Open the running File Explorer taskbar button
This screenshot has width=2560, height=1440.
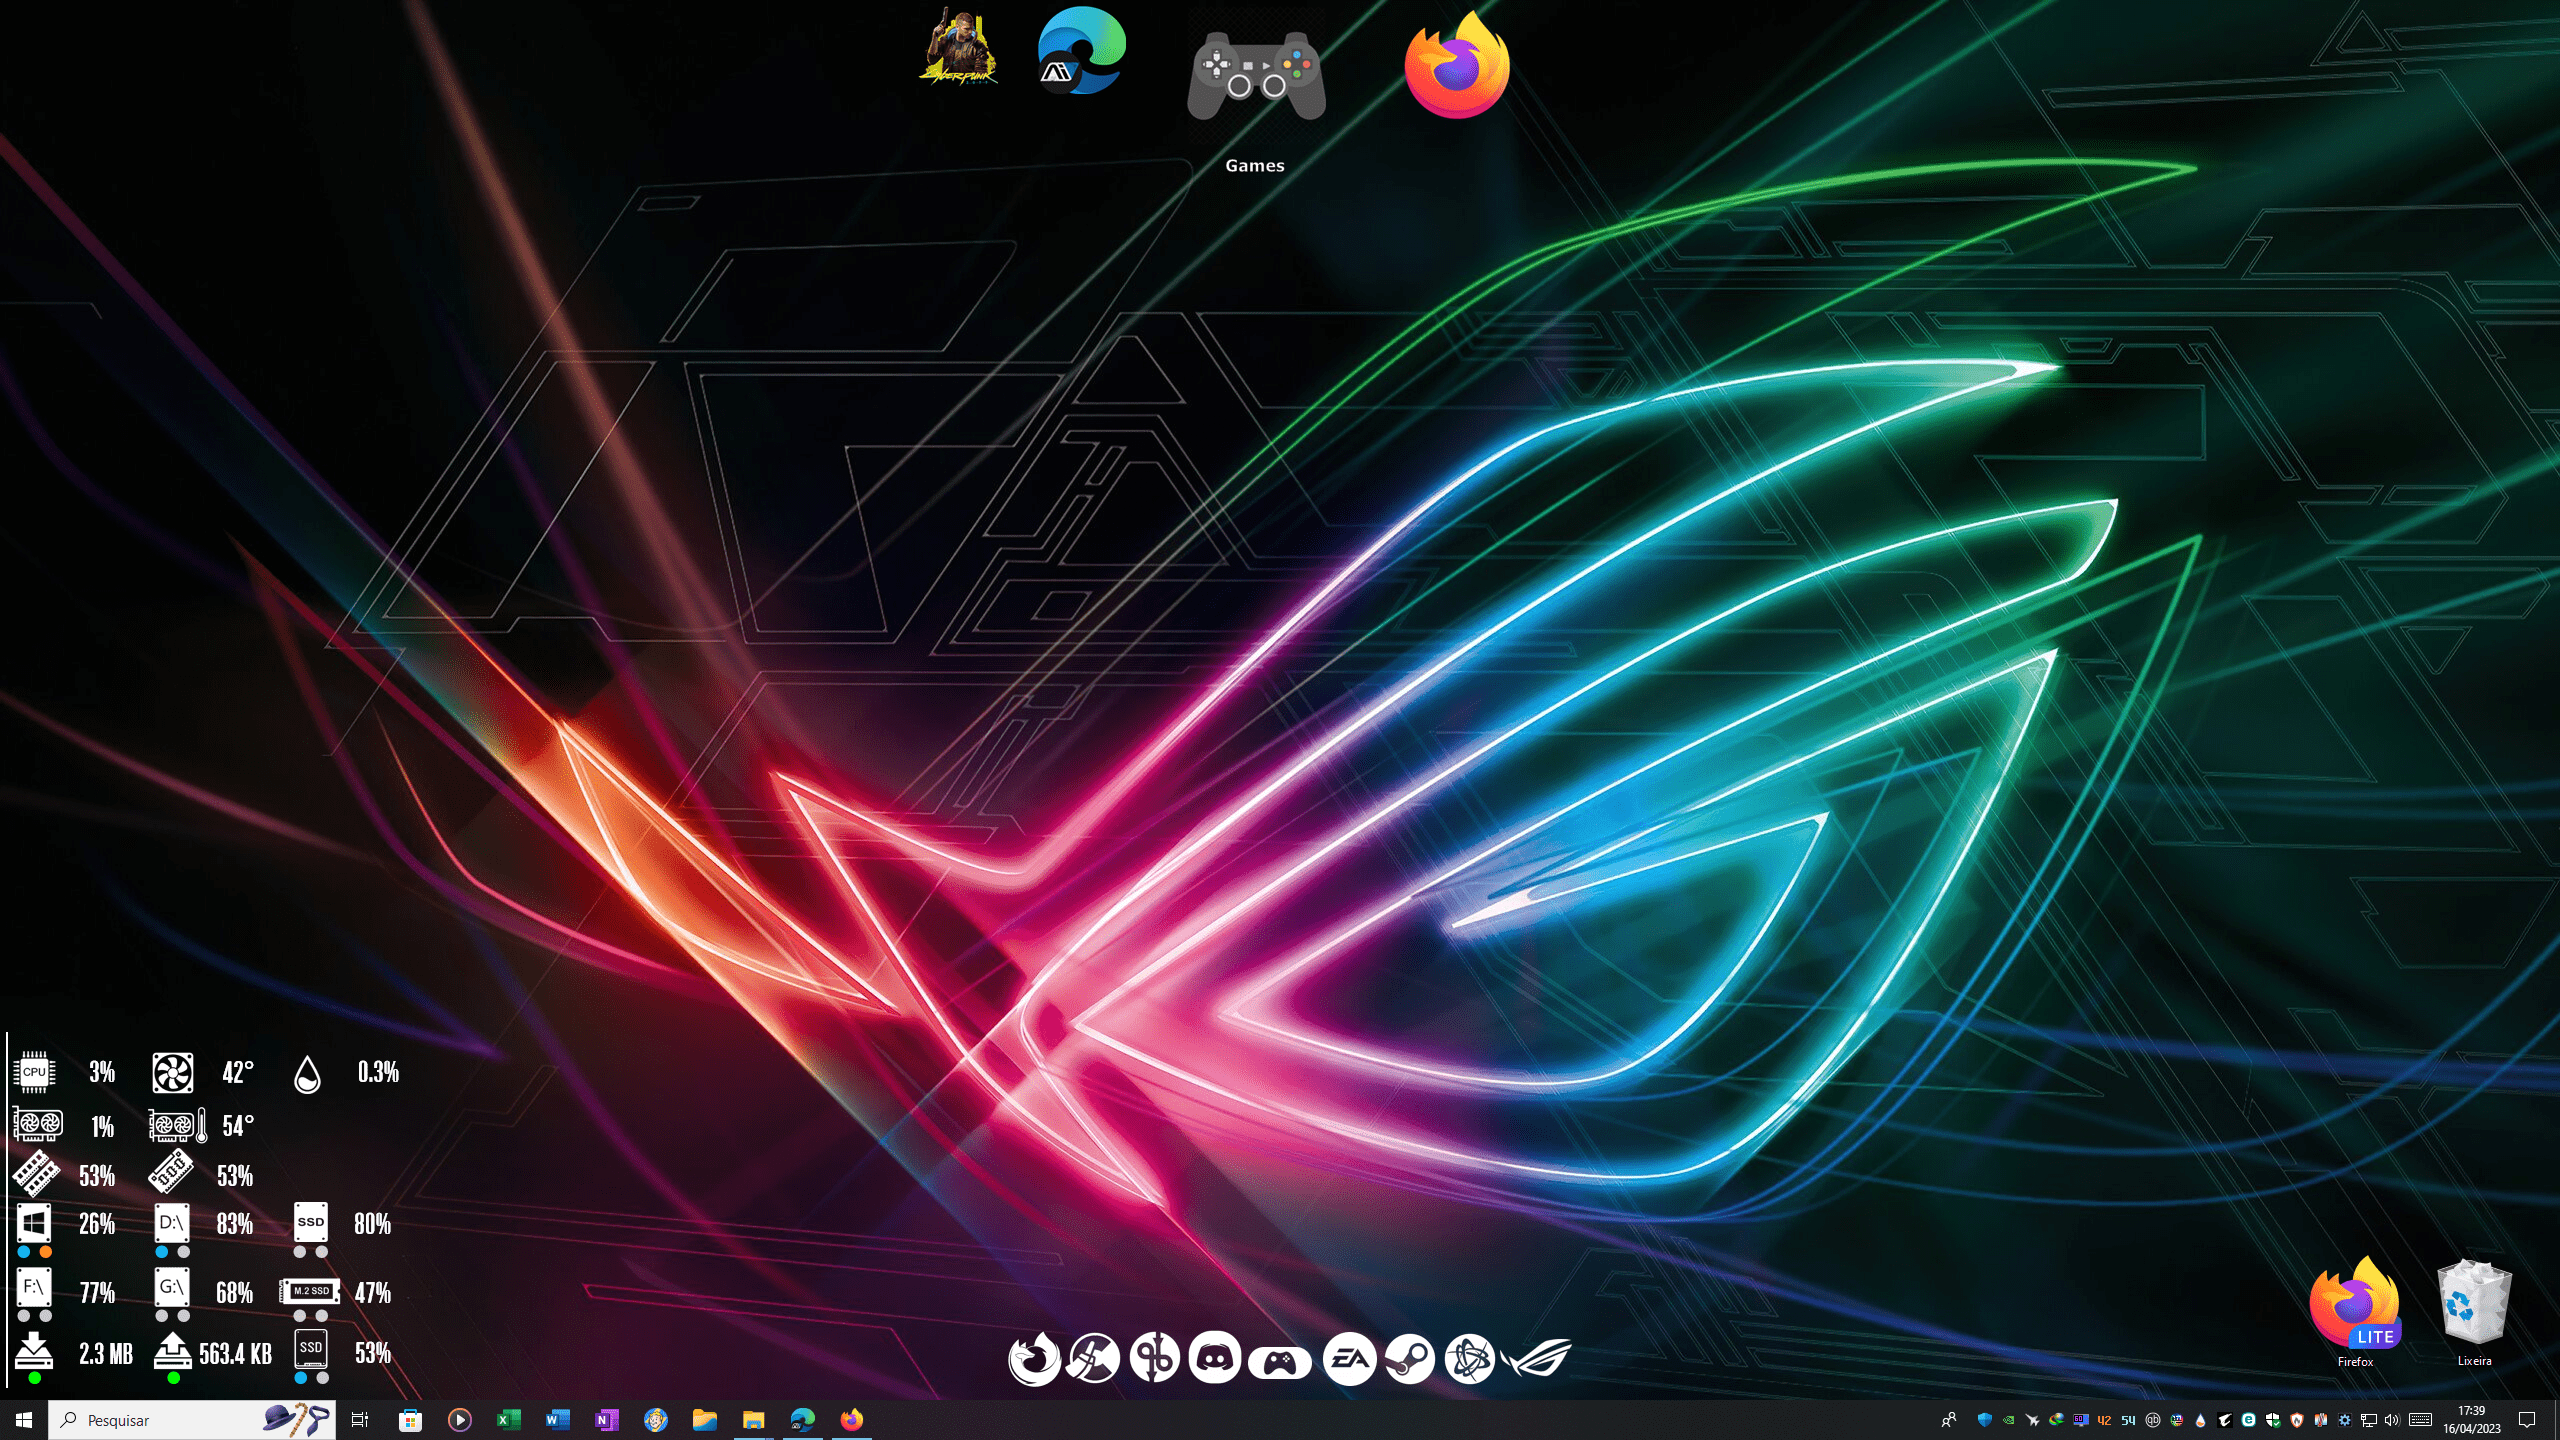753,1420
